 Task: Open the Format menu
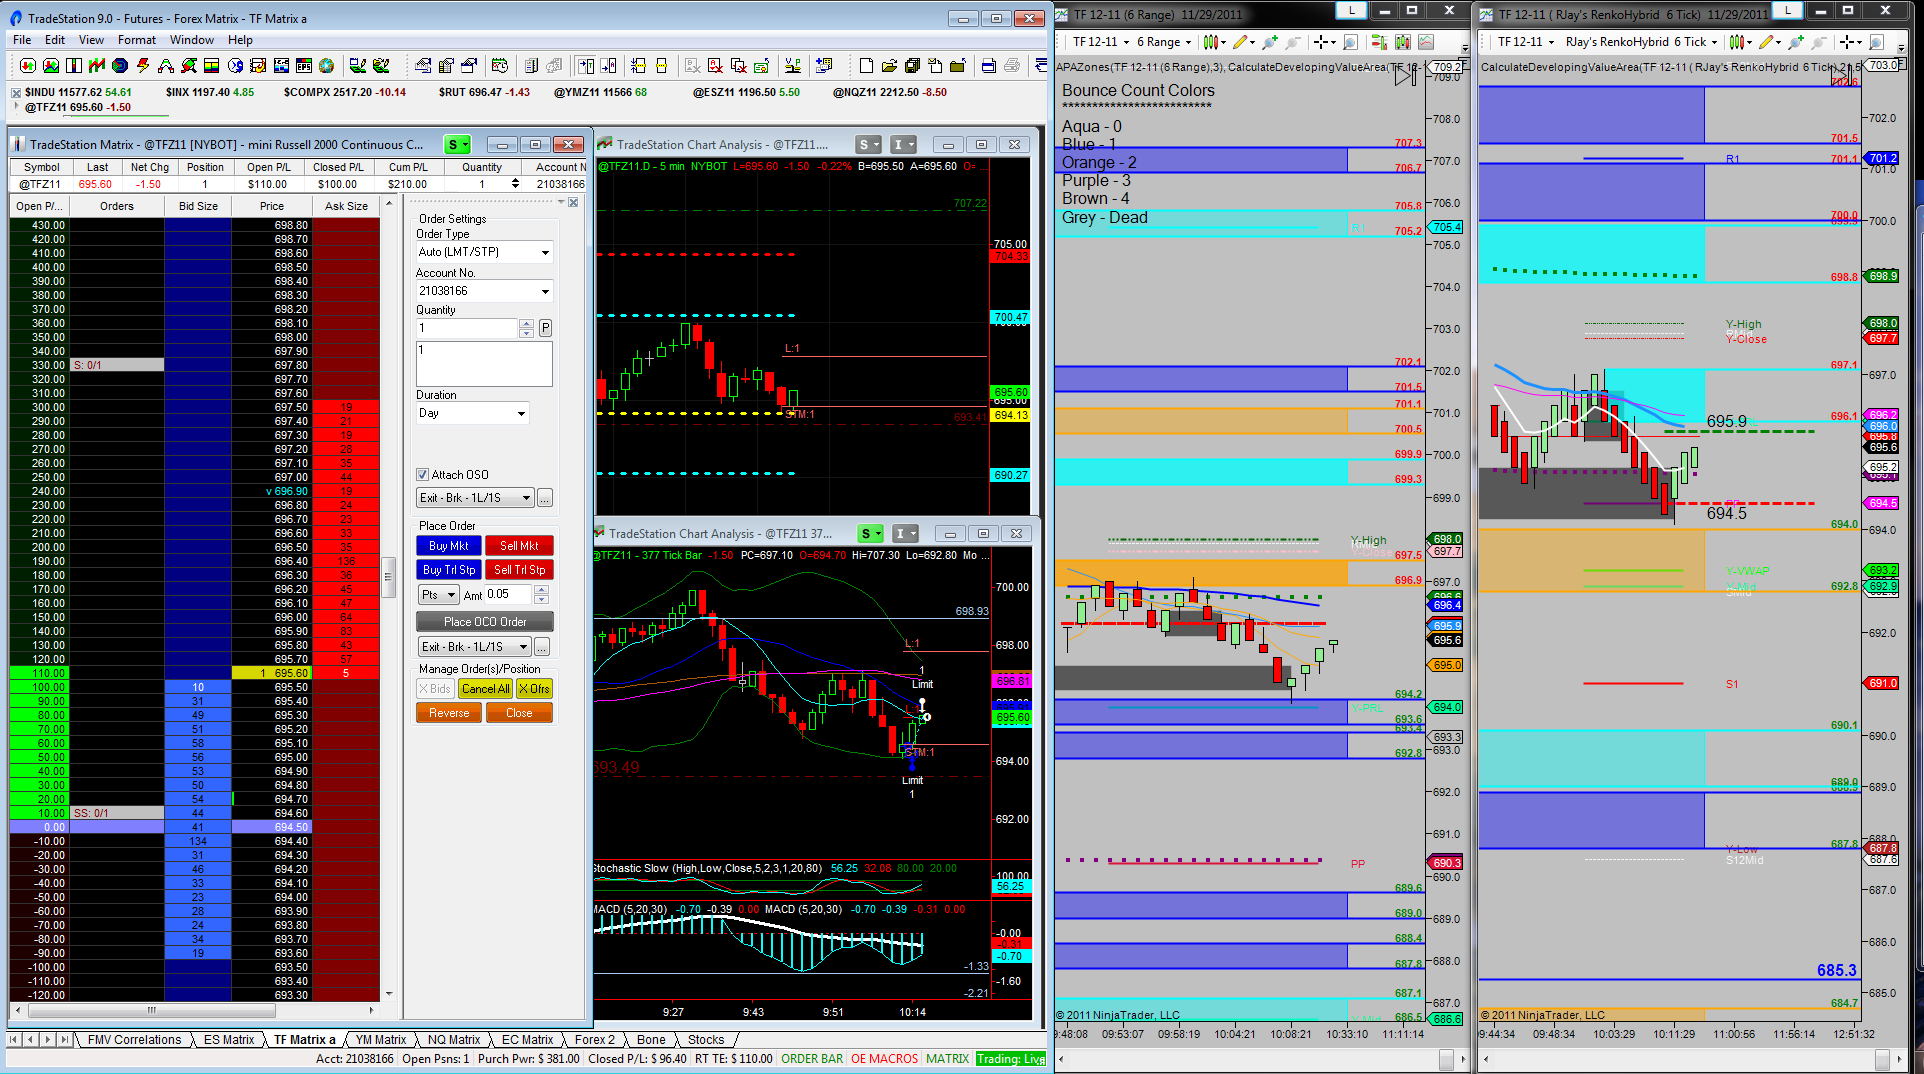tap(137, 40)
